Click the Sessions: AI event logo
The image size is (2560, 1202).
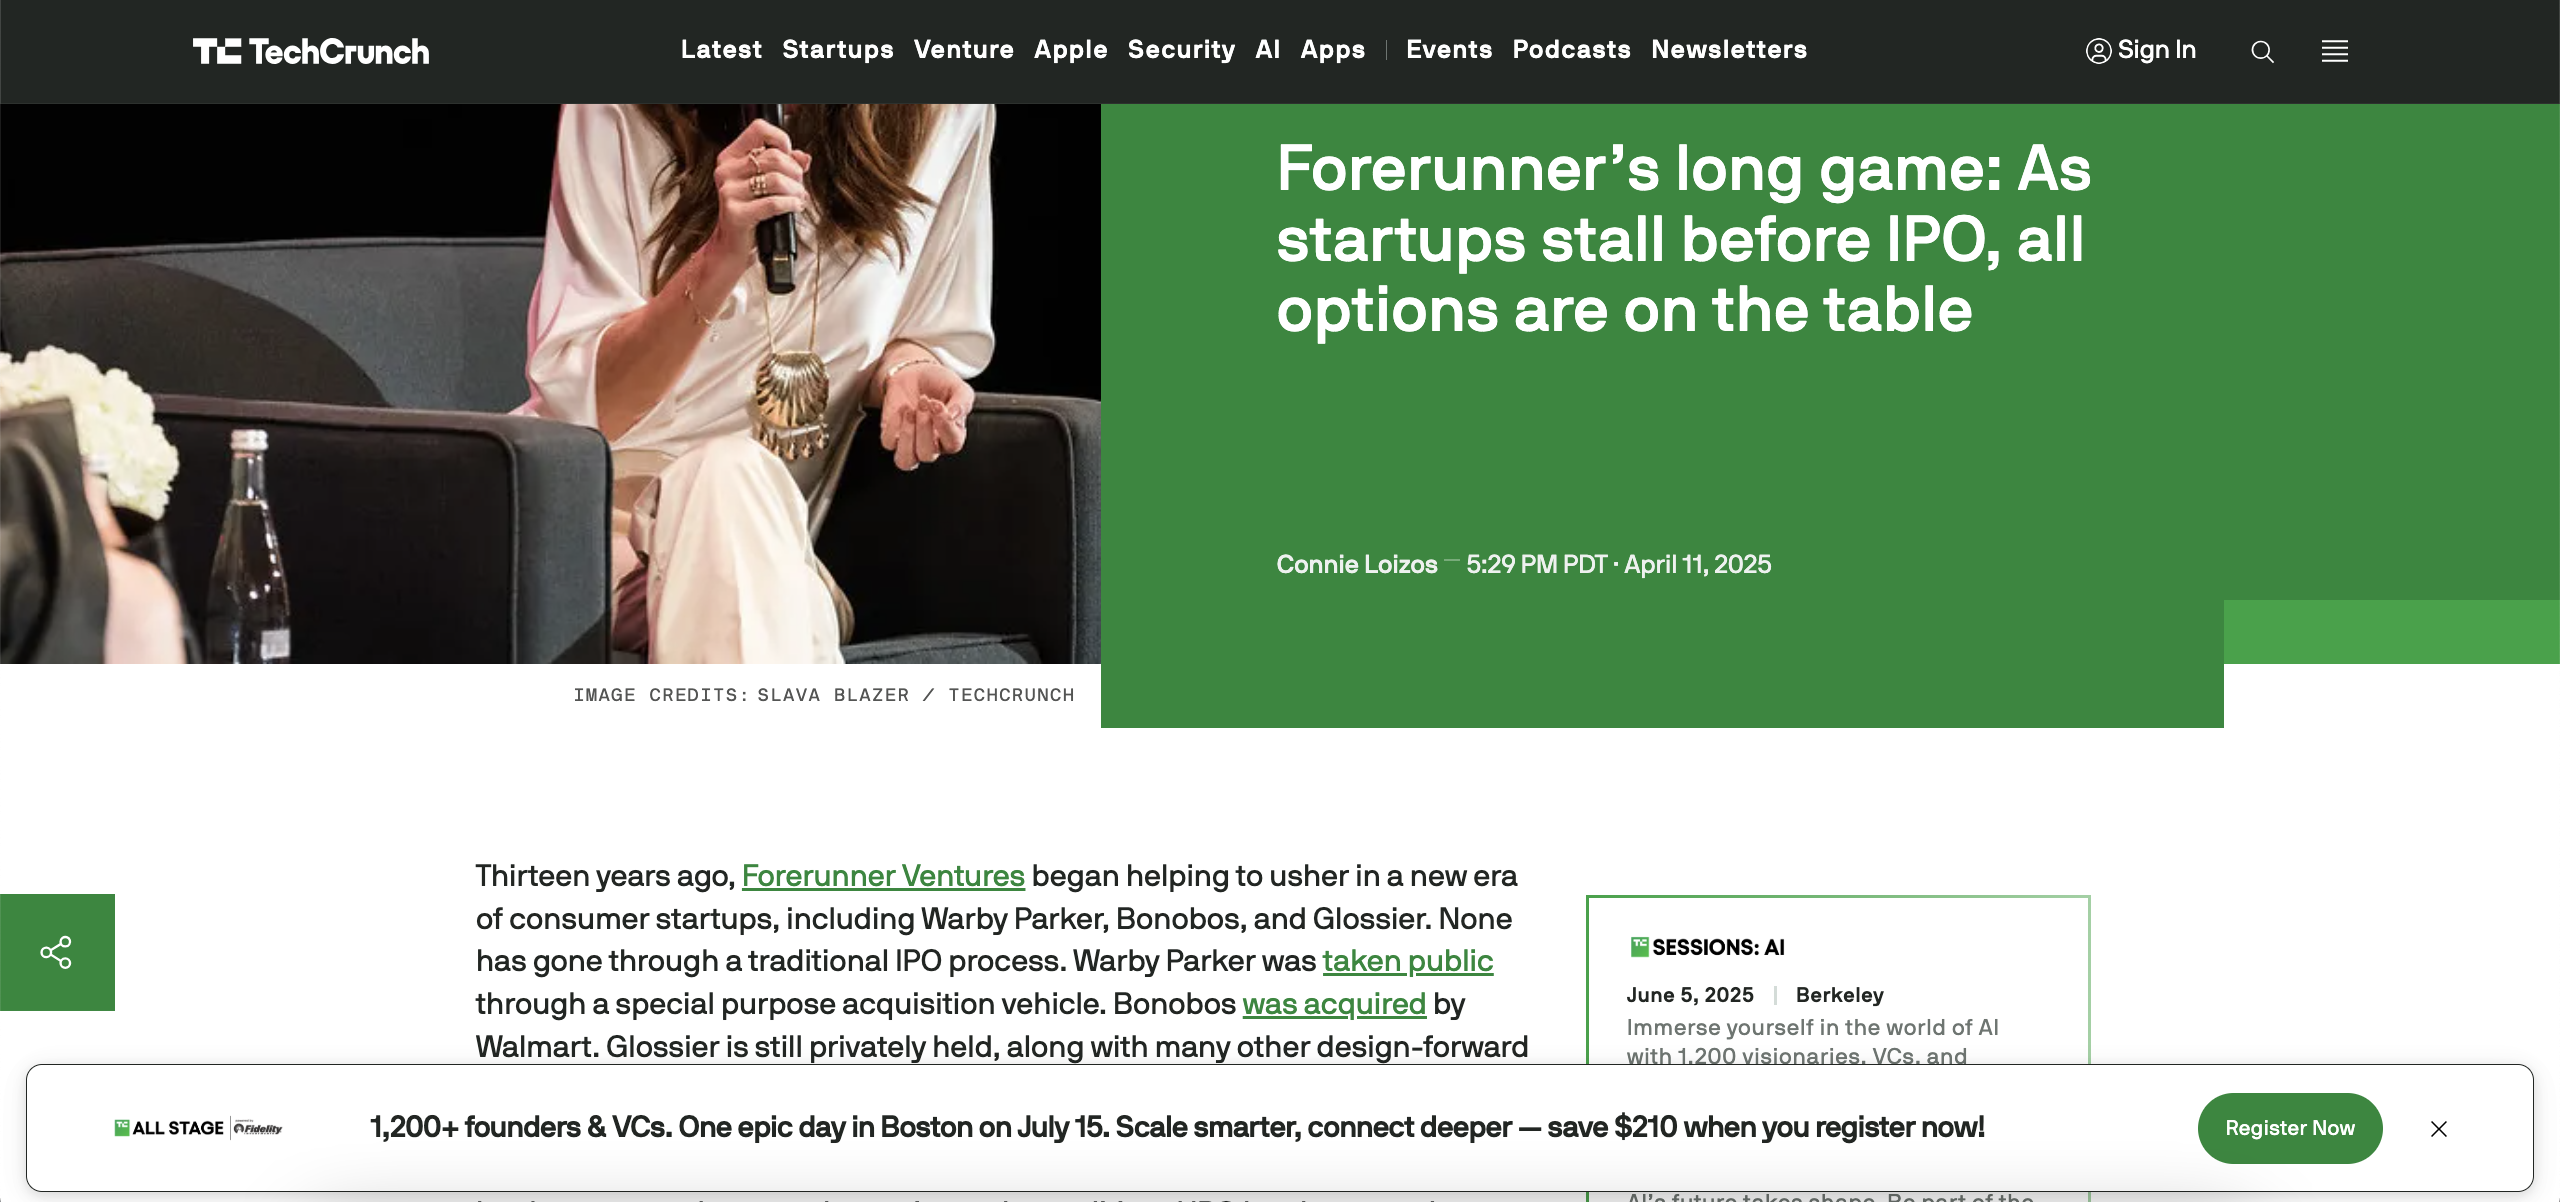pyautogui.click(x=1707, y=947)
